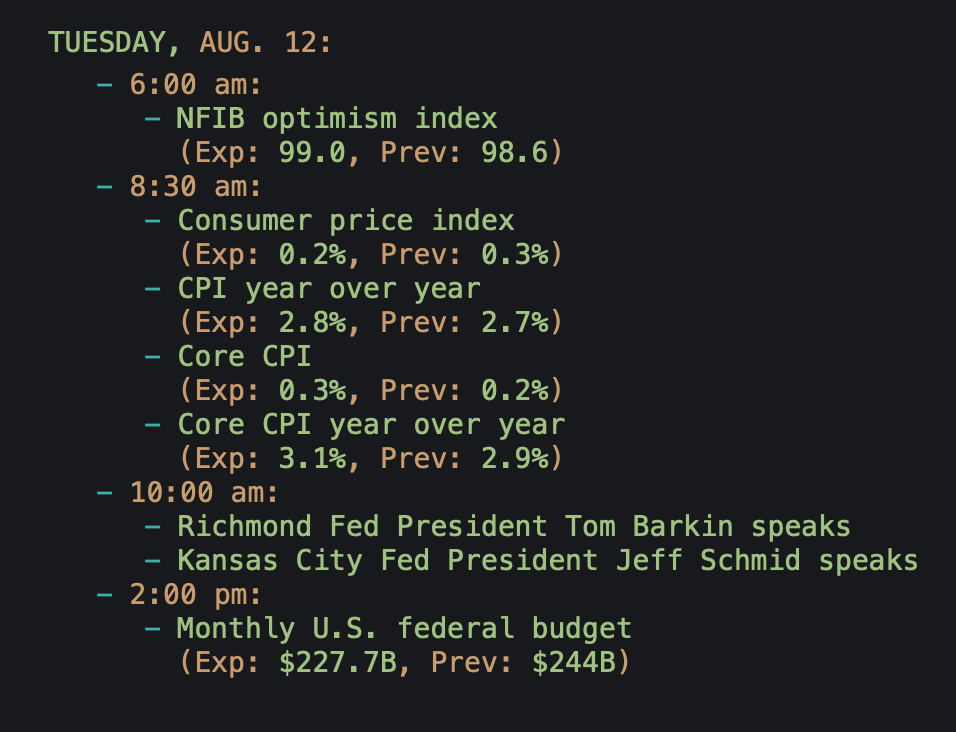
Task: Select the 6:00 am time entry
Action: [195, 85]
